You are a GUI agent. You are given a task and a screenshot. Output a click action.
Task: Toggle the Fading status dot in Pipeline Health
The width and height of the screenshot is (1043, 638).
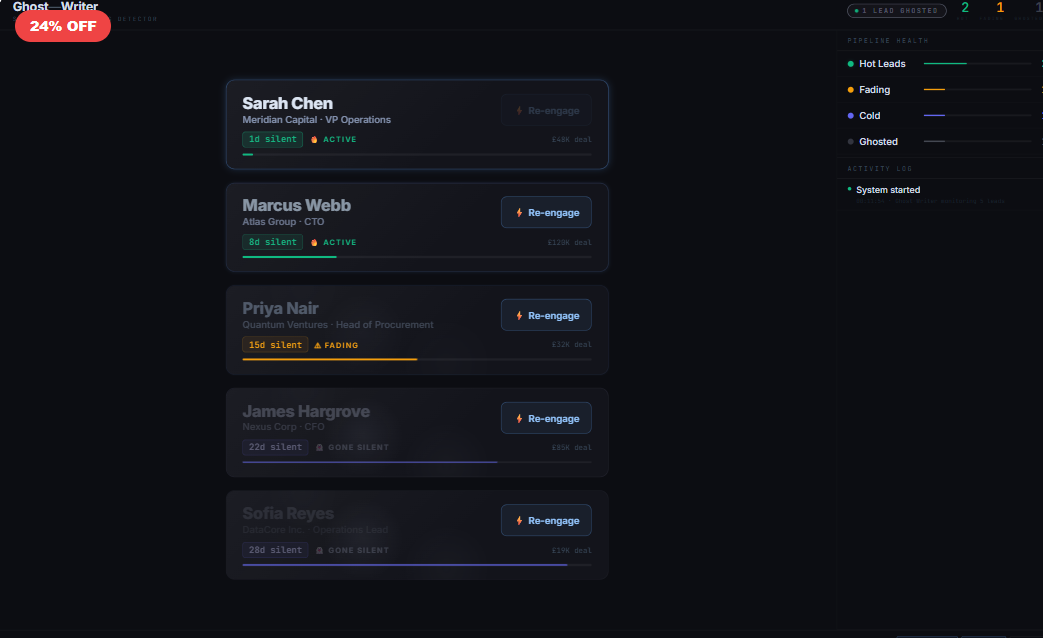click(x=849, y=89)
